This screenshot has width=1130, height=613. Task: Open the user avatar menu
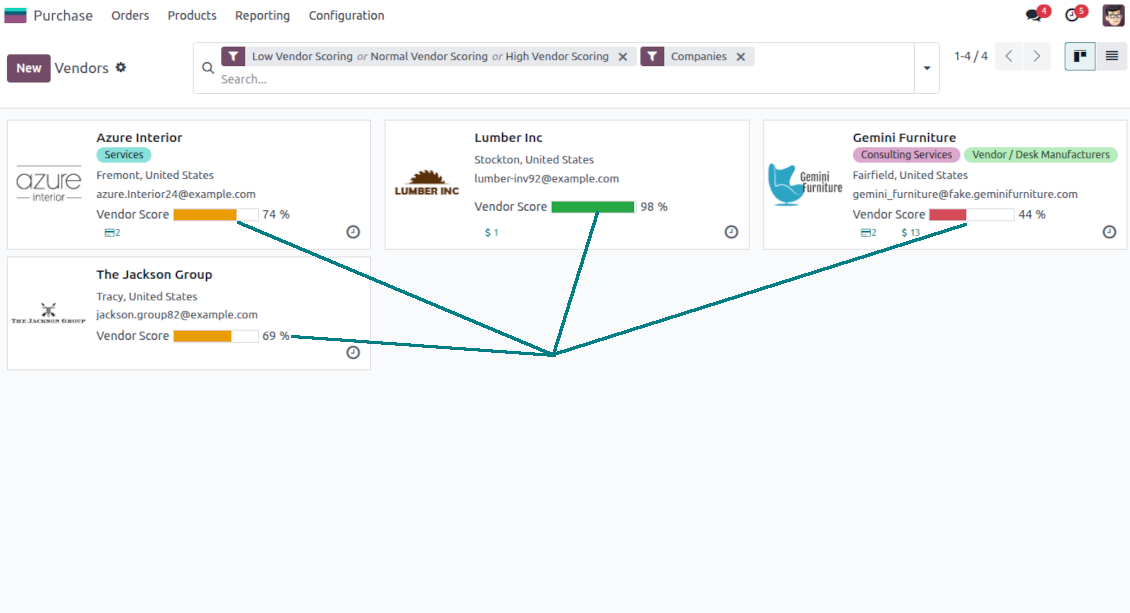(1113, 15)
